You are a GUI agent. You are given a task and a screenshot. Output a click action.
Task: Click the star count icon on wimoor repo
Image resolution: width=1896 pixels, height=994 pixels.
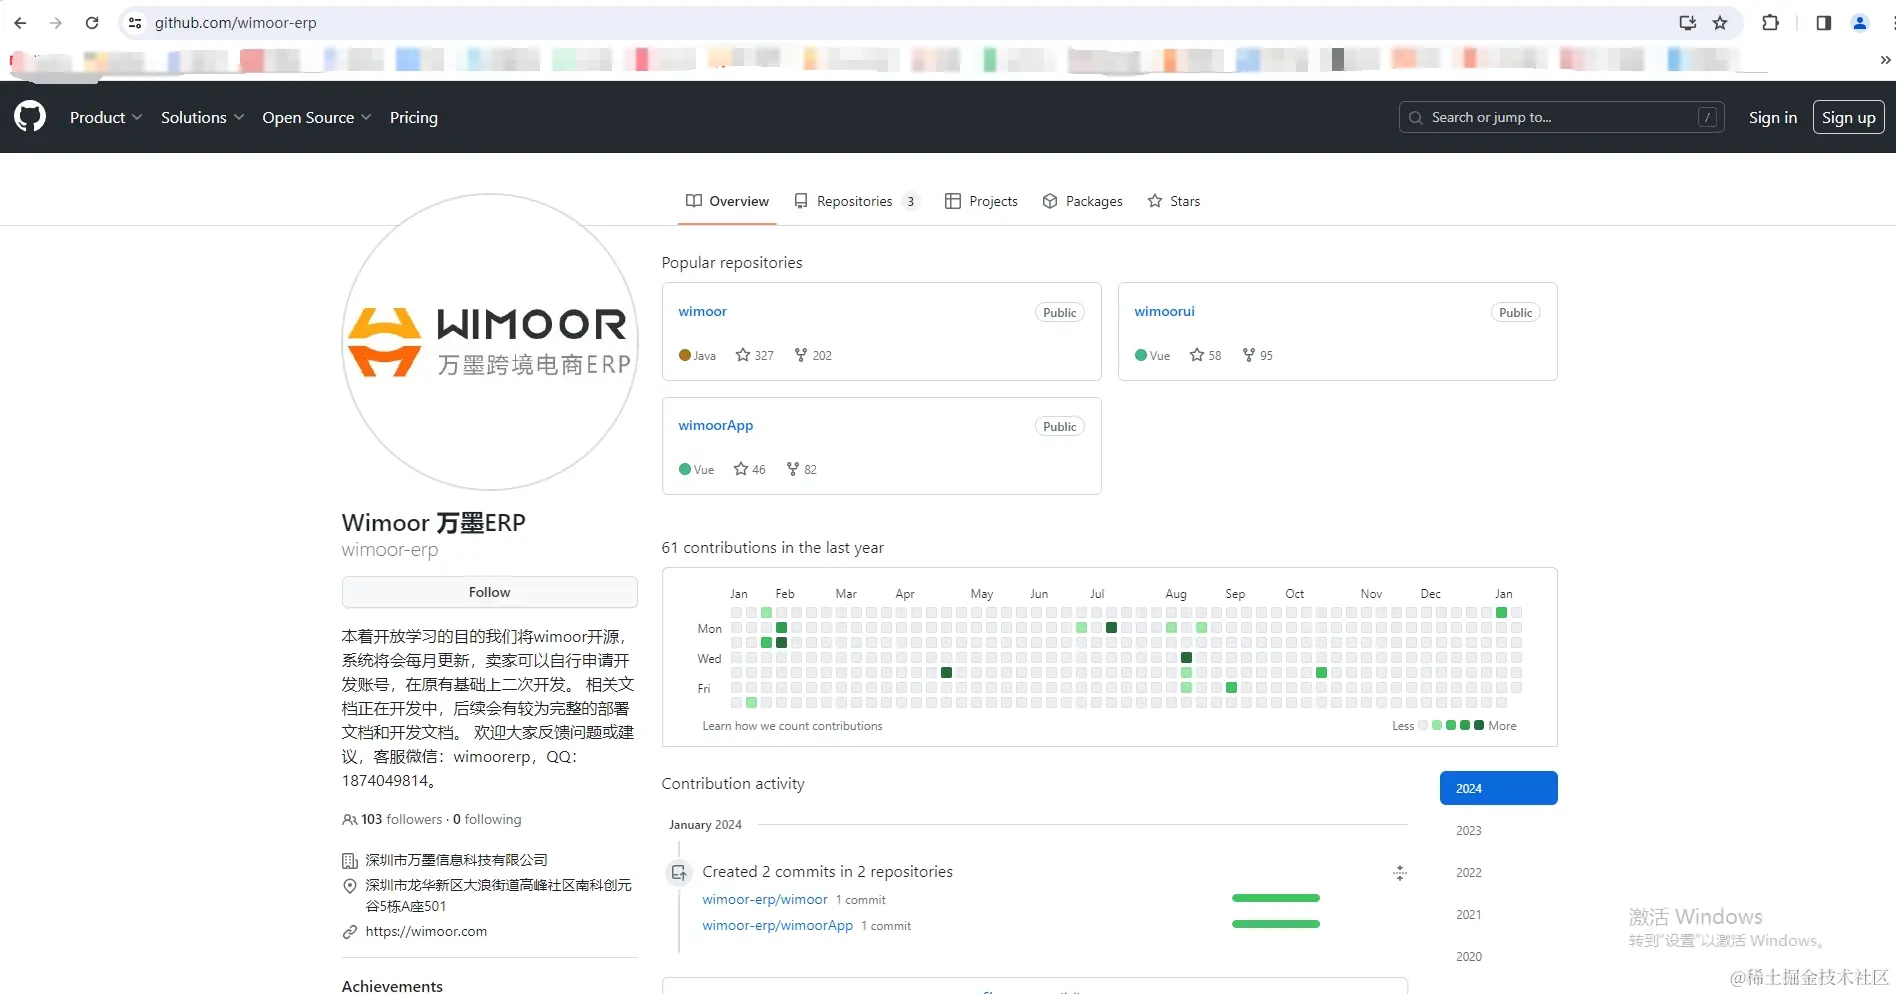coord(743,355)
